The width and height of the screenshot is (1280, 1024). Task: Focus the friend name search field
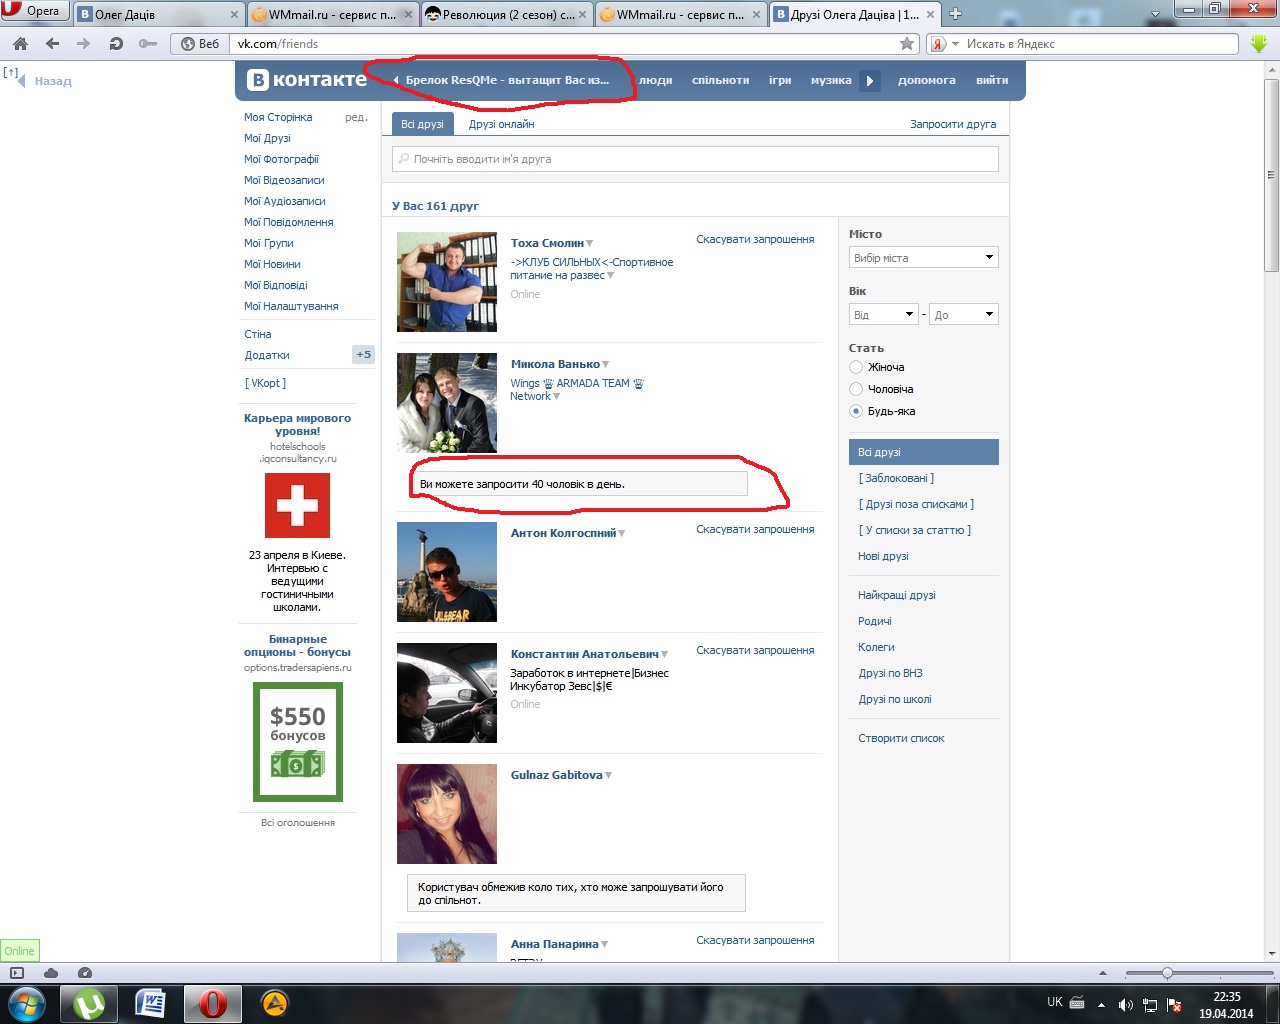[x=696, y=159]
